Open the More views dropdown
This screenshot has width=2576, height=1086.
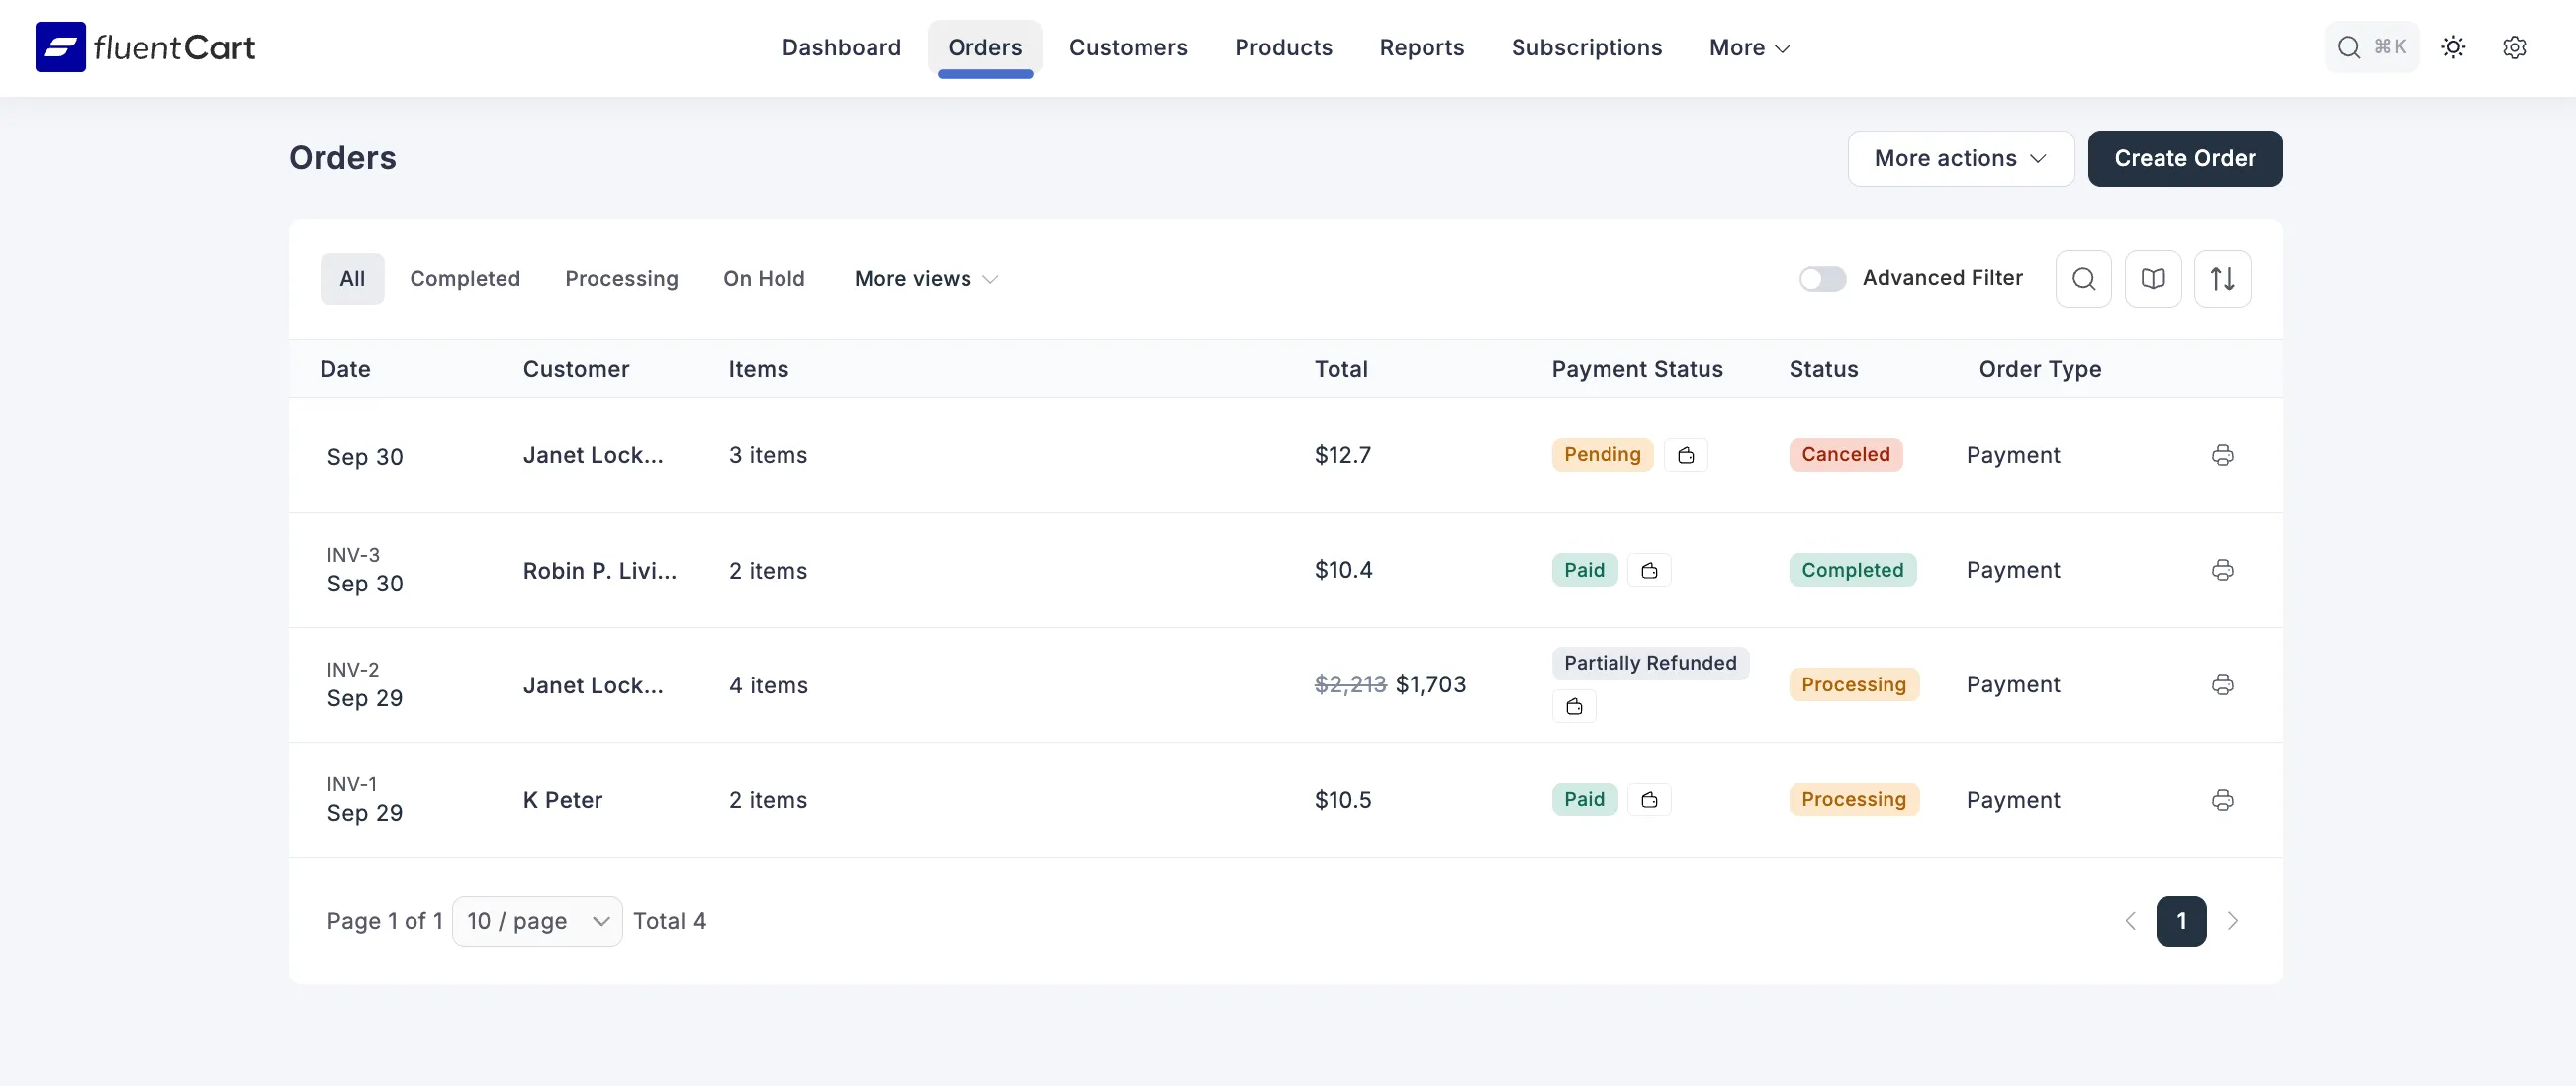922,278
